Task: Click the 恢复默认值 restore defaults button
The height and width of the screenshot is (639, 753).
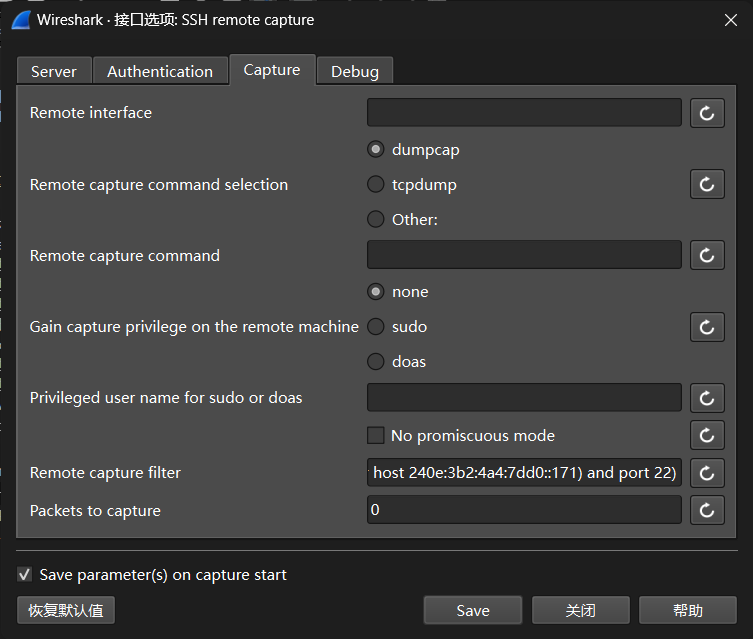Action: point(66,610)
